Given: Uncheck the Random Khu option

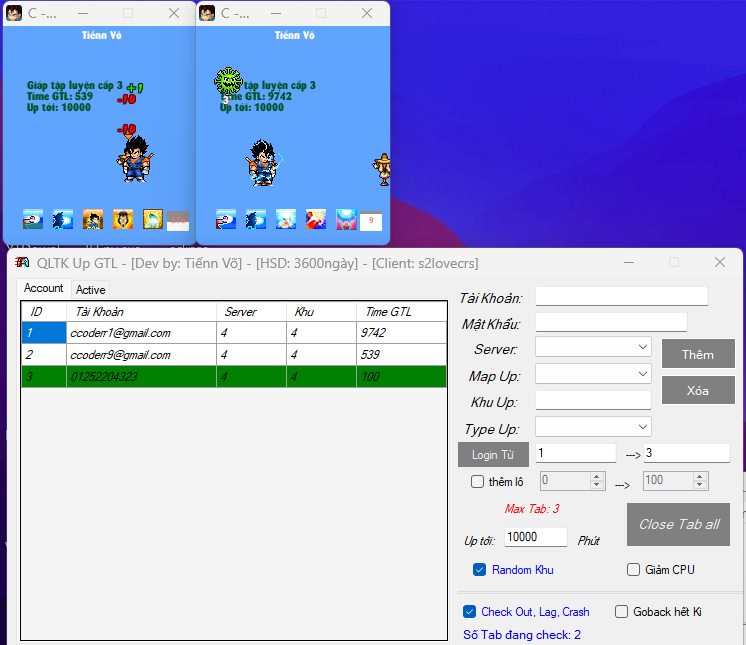Looking at the screenshot, I should click(x=481, y=570).
